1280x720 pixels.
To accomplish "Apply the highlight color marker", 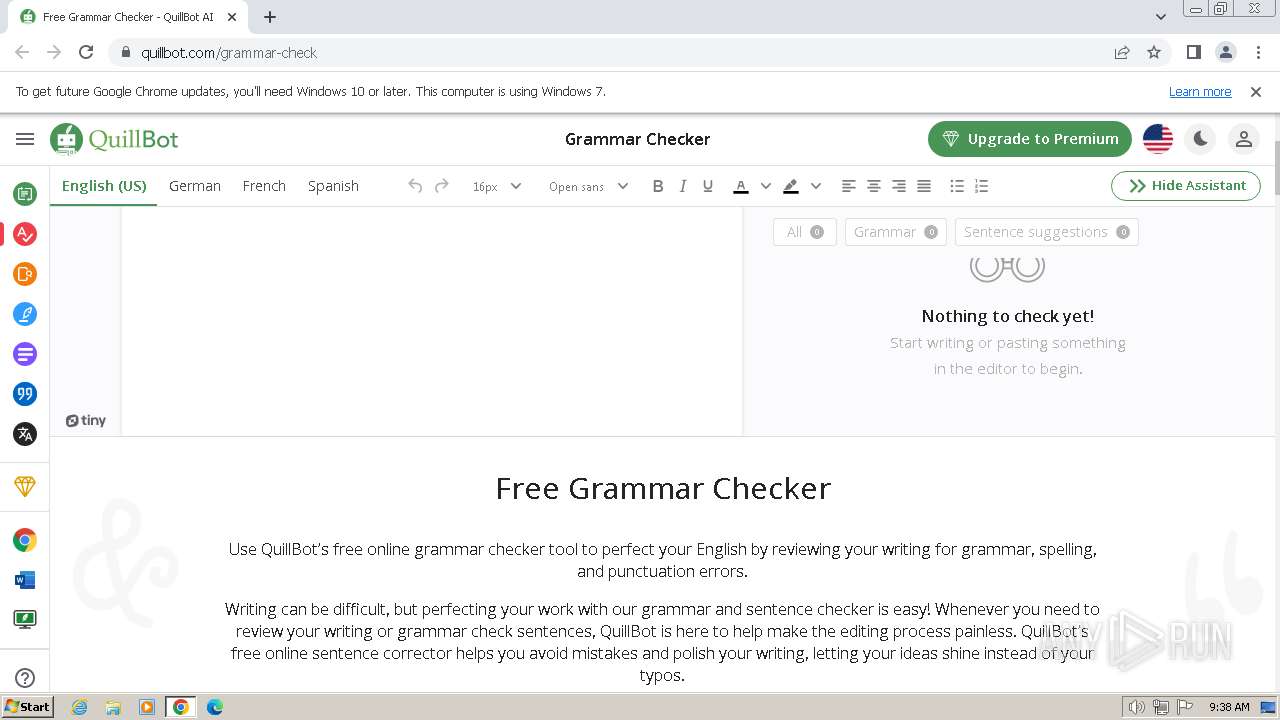I will [x=791, y=186].
